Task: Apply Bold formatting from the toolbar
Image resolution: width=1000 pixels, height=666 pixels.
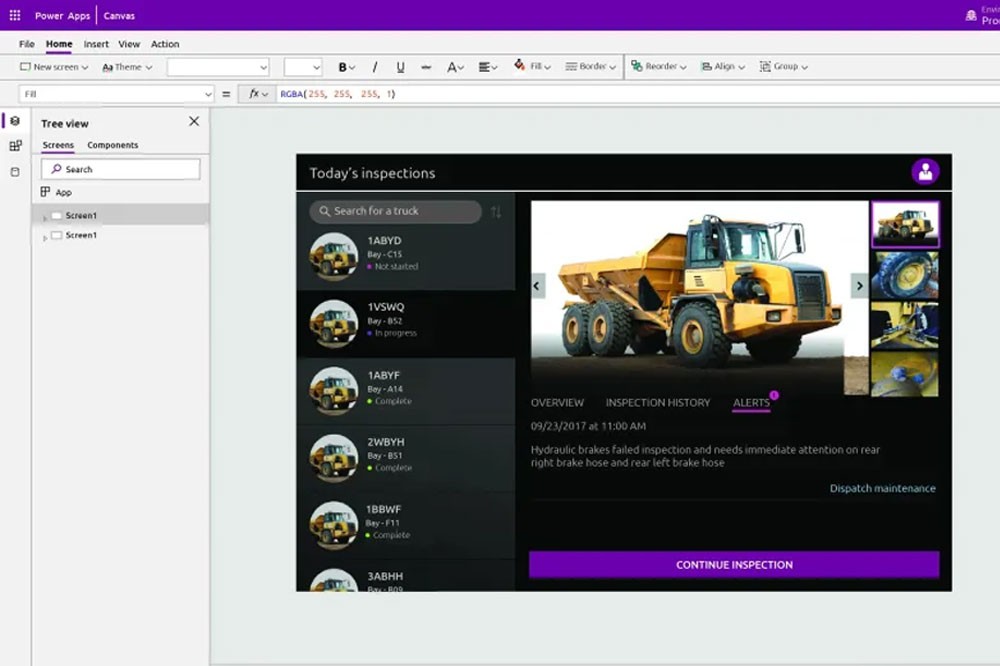Action: click(x=343, y=66)
